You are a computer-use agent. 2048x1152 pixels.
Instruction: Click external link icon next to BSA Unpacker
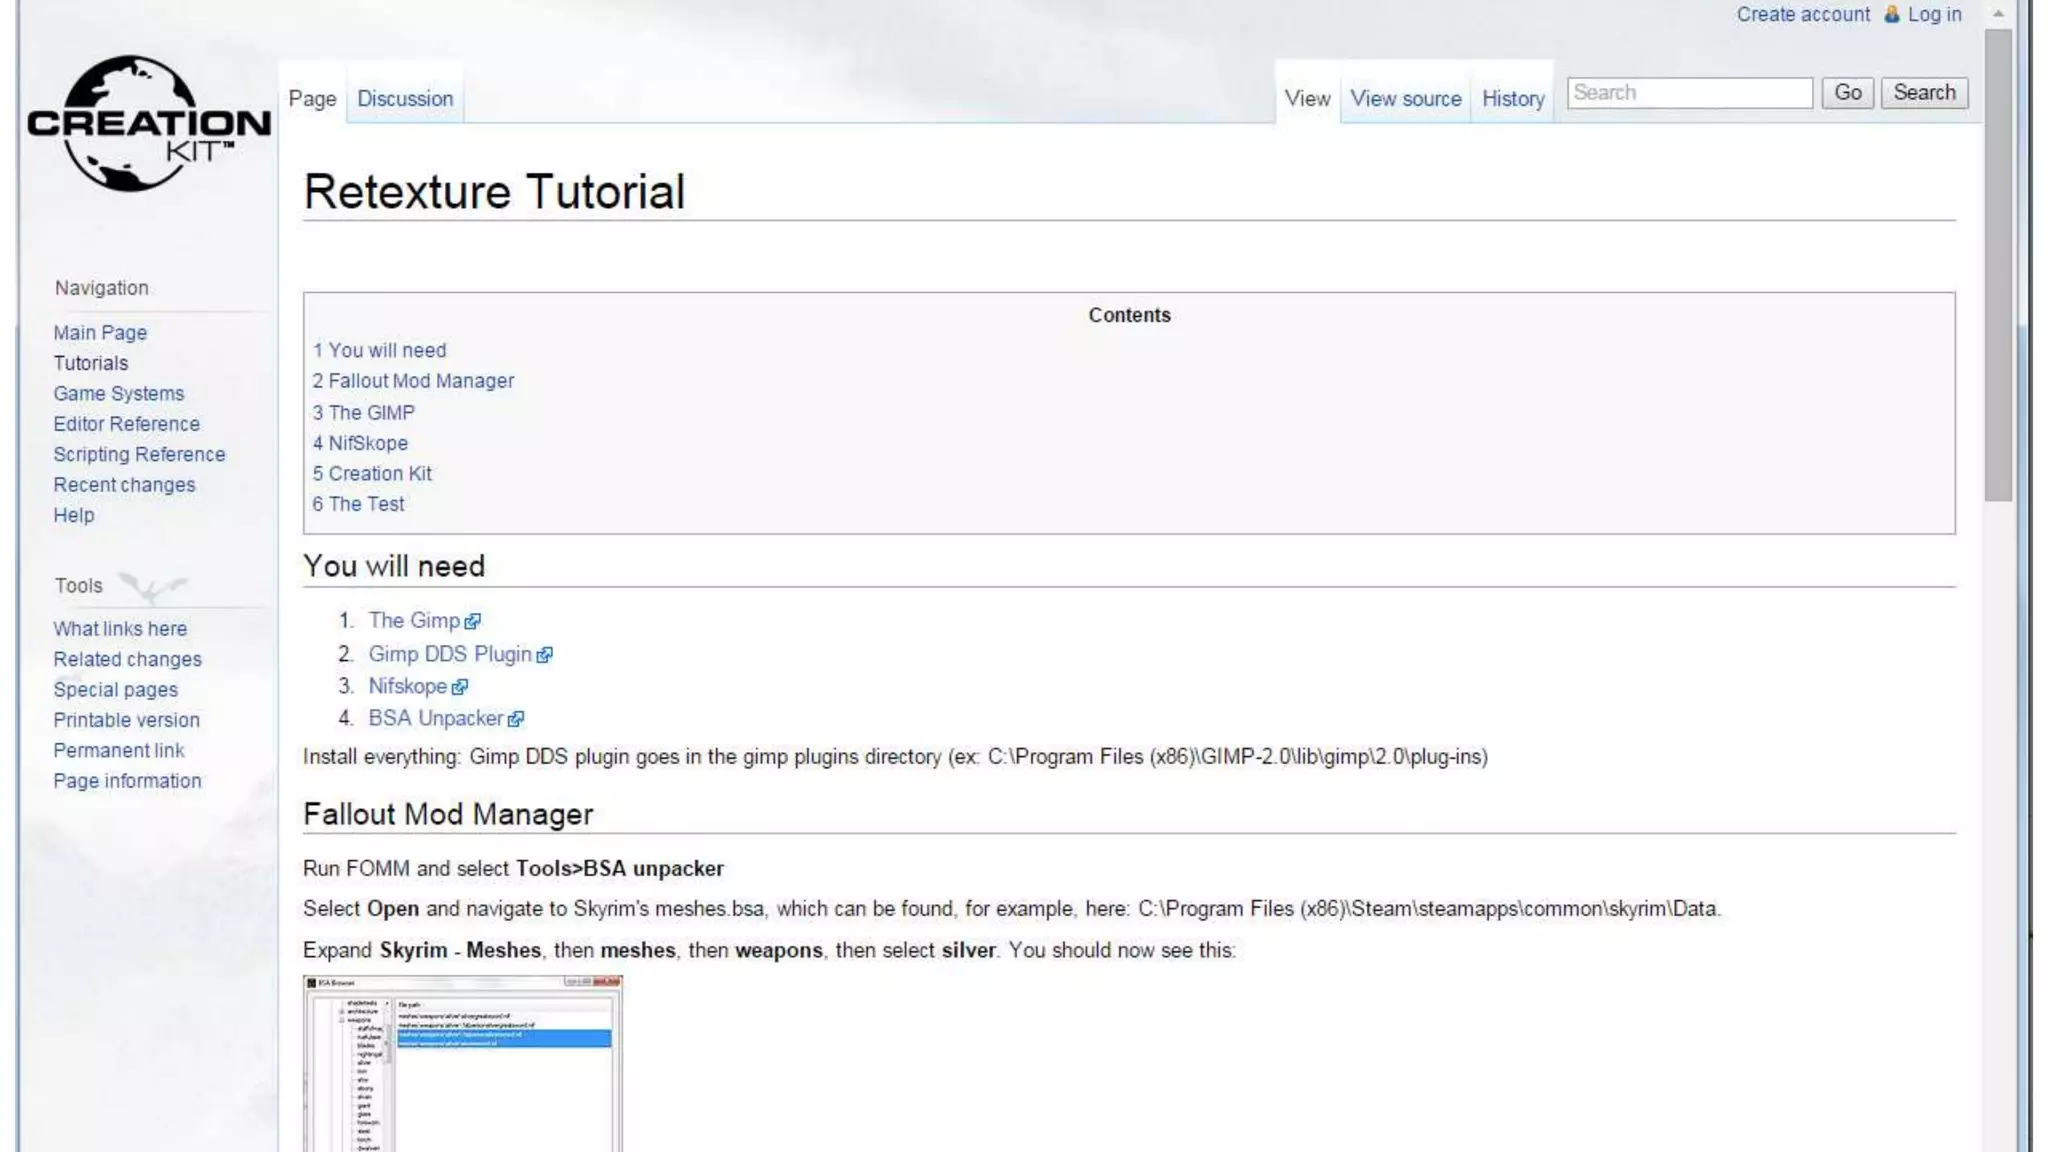[516, 719]
